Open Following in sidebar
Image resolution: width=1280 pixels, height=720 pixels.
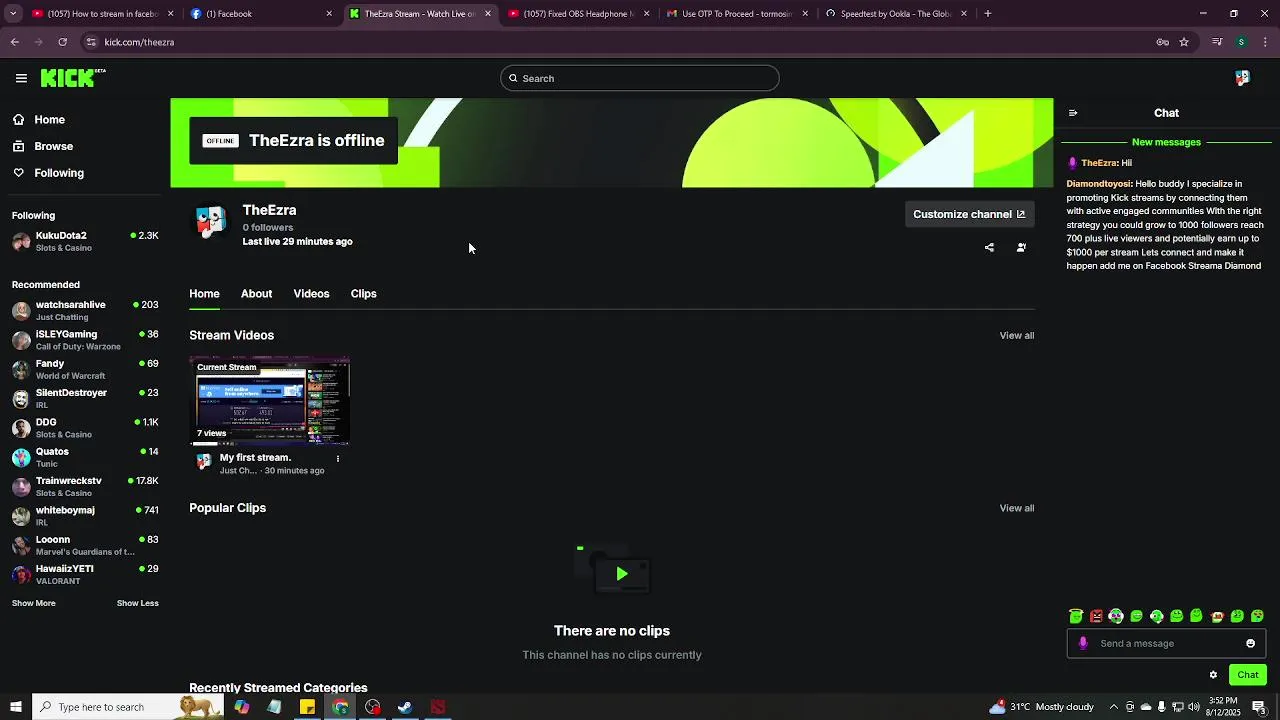pos(48,173)
